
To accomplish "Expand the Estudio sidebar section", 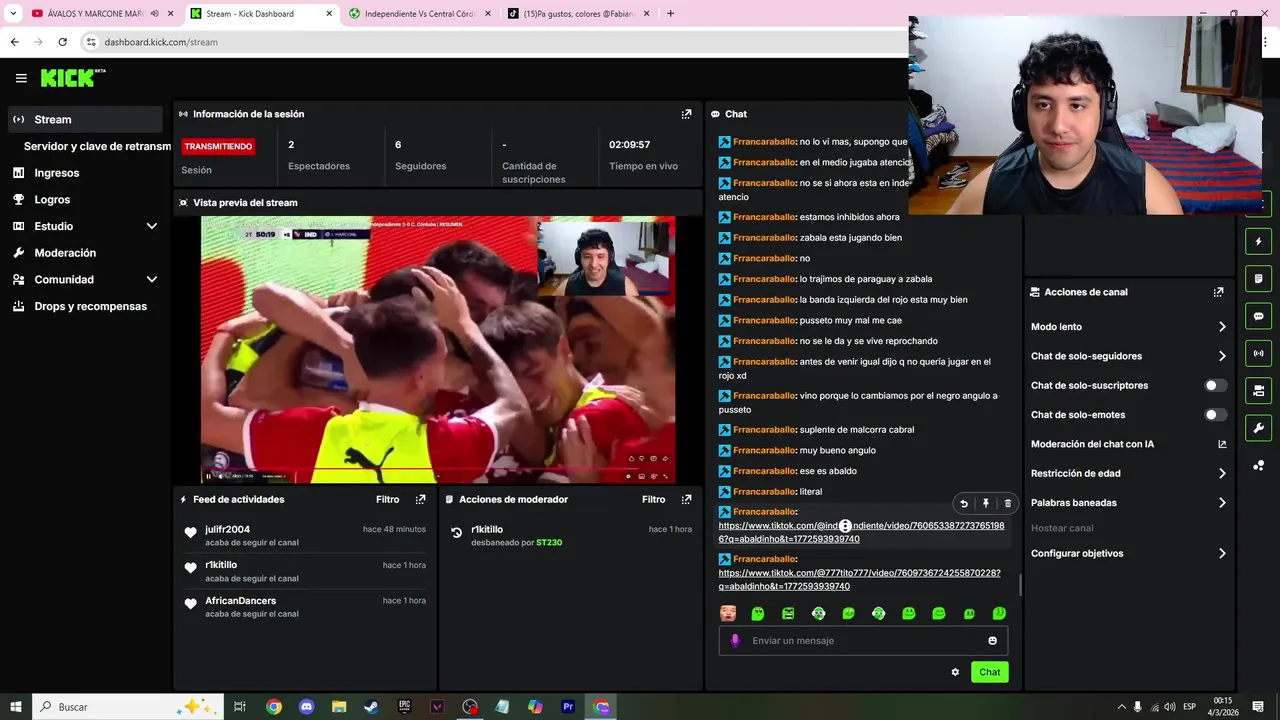I will click(x=152, y=226).
